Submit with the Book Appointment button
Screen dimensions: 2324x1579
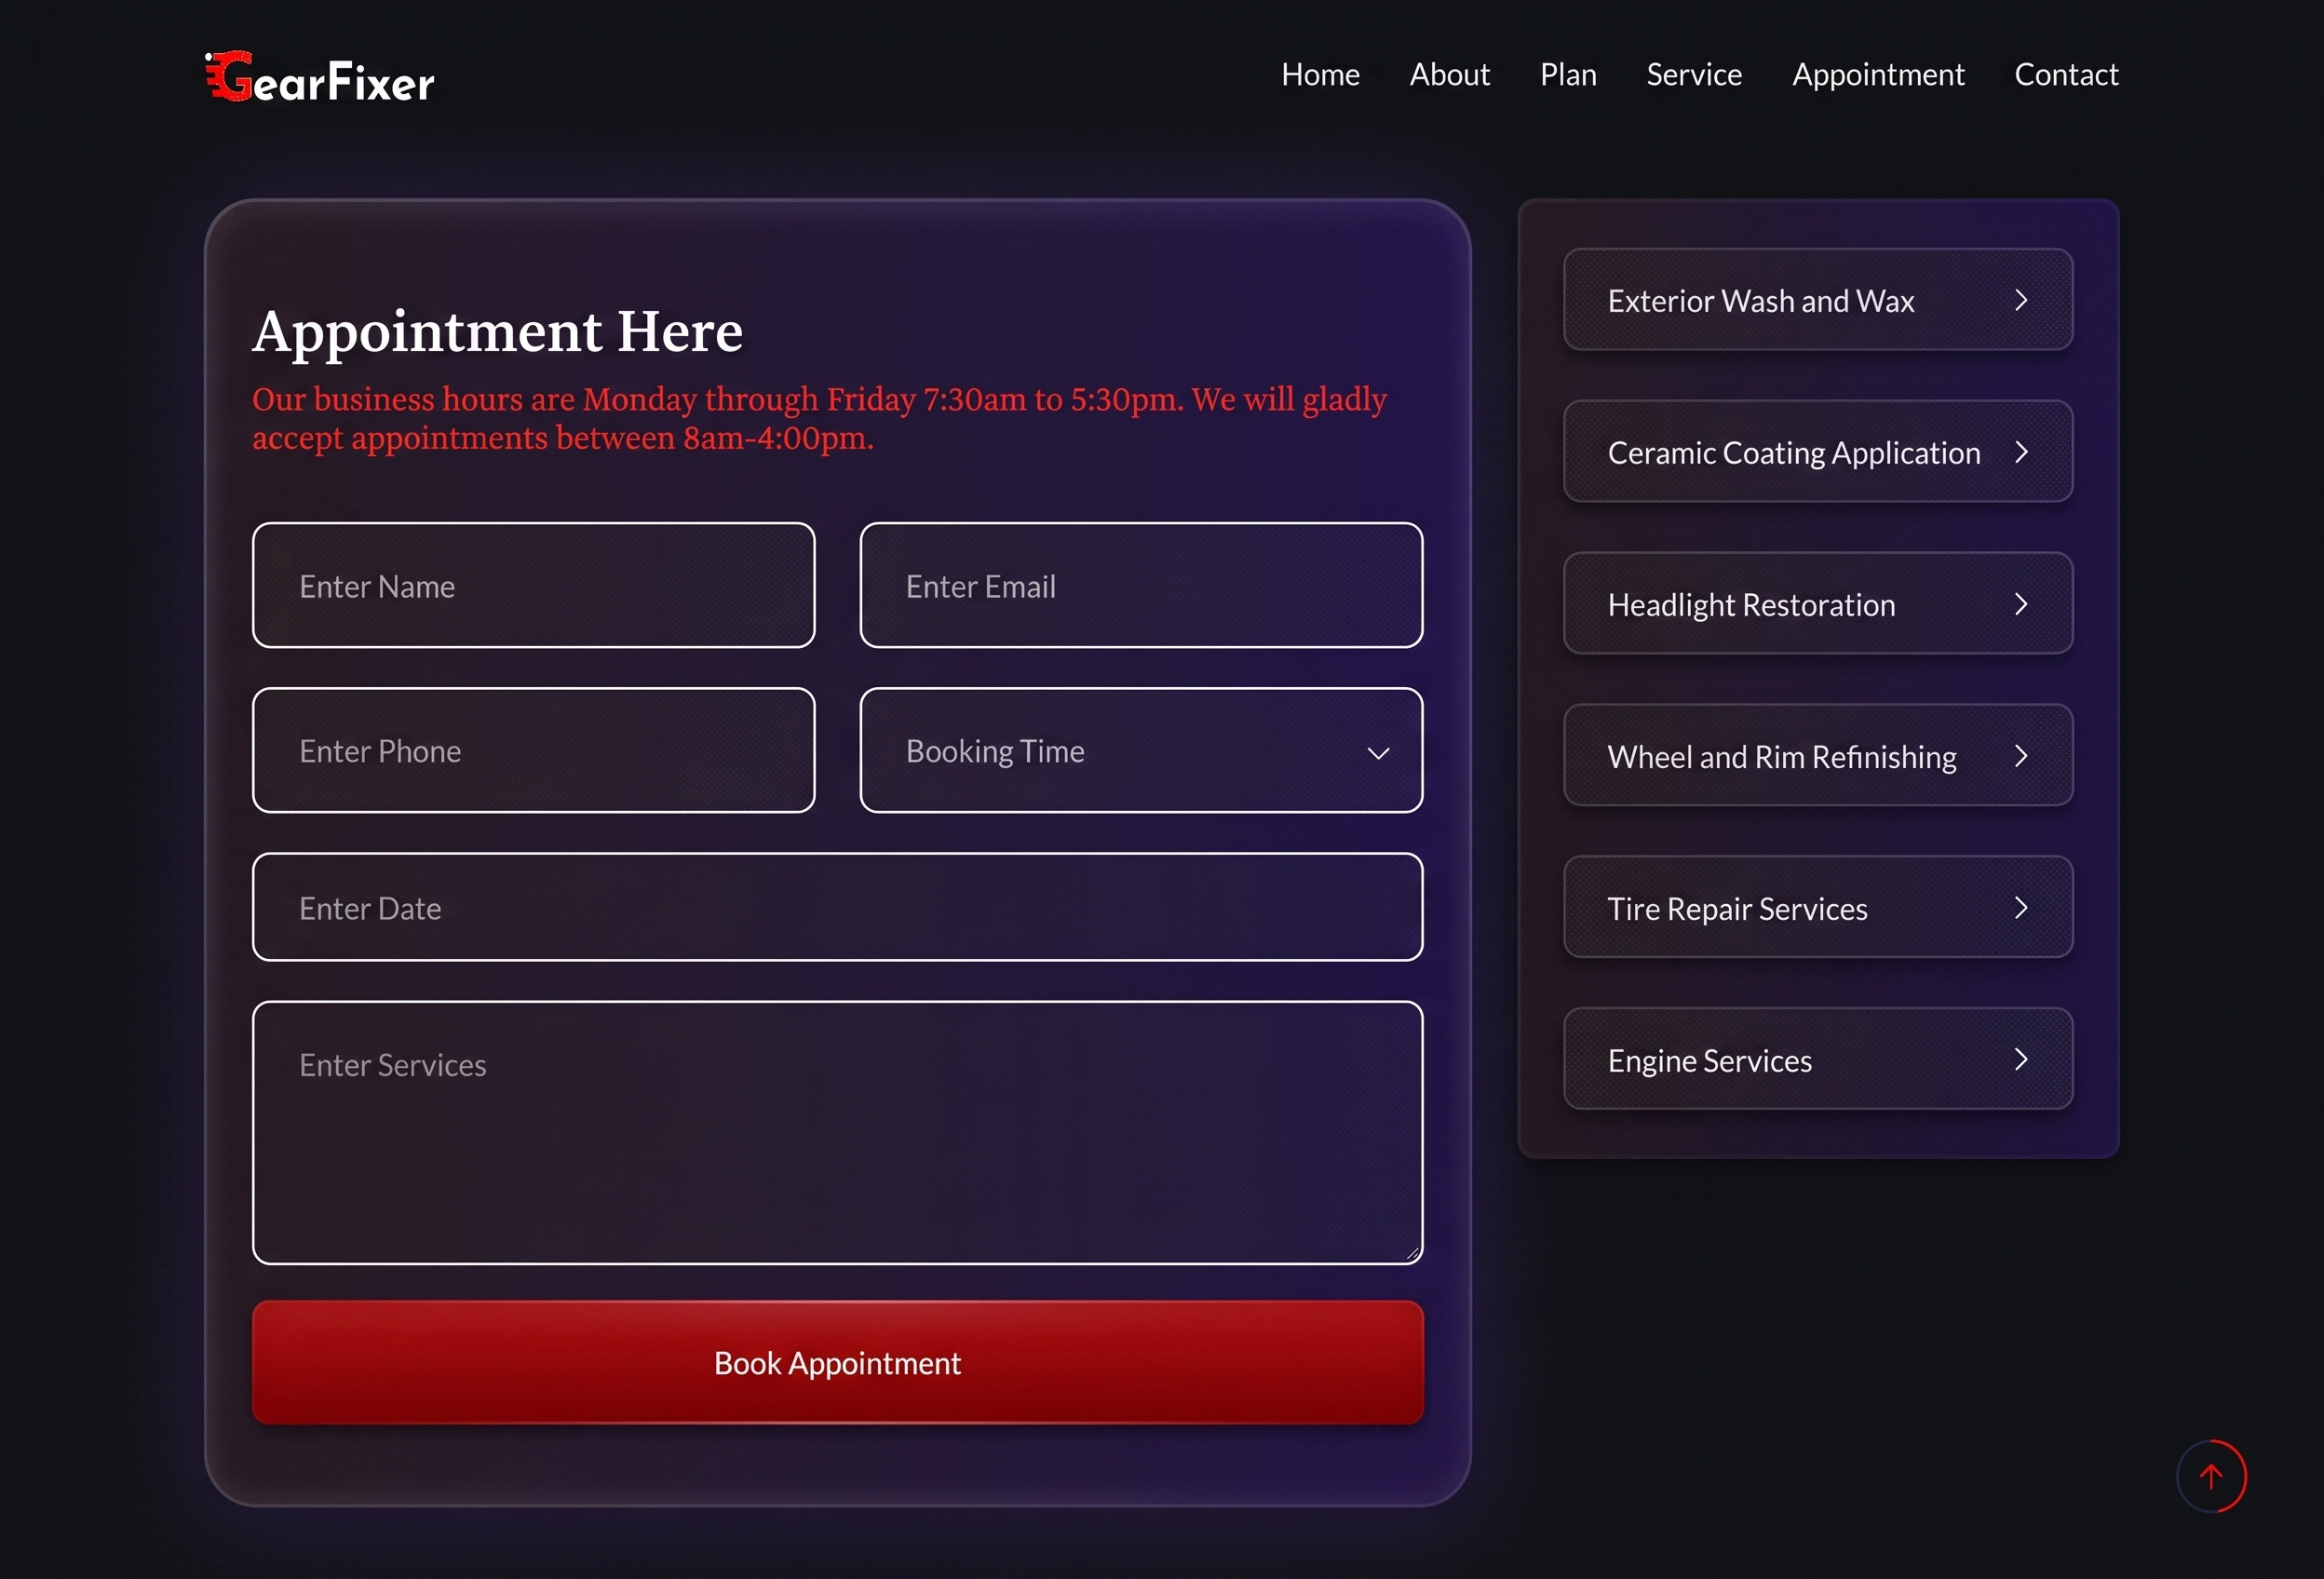coord(837,1362)
